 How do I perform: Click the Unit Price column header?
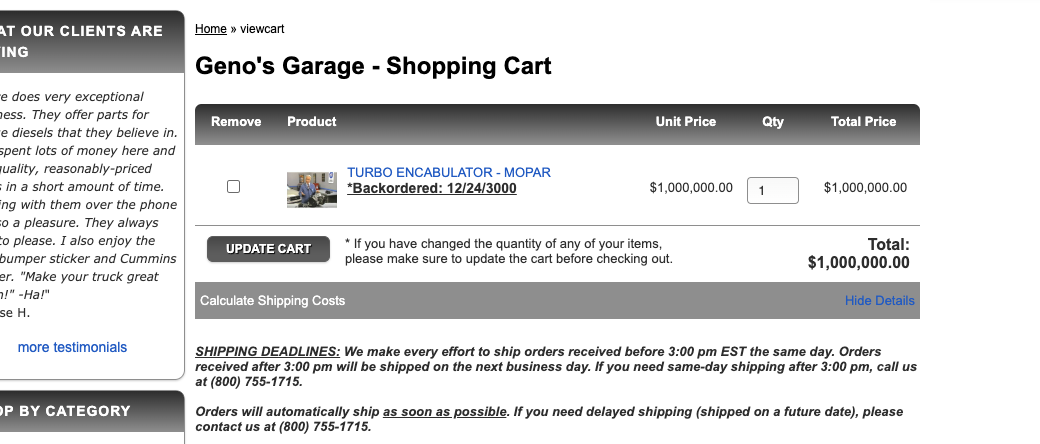coord(686,121)
